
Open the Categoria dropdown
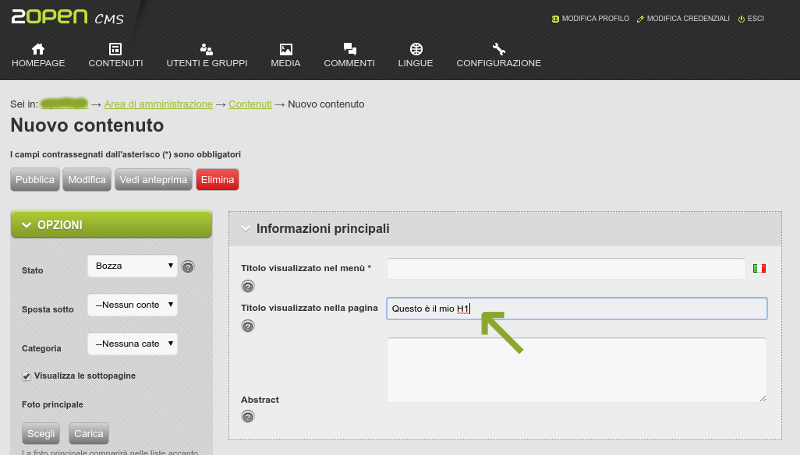click(x=133, y=344)
